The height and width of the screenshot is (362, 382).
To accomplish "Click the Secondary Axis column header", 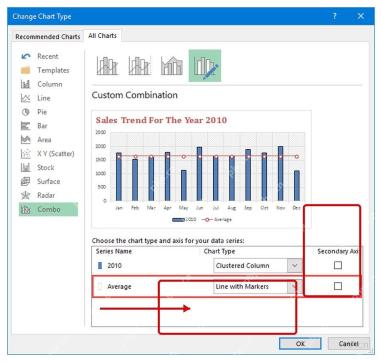I will click(338, 251).
